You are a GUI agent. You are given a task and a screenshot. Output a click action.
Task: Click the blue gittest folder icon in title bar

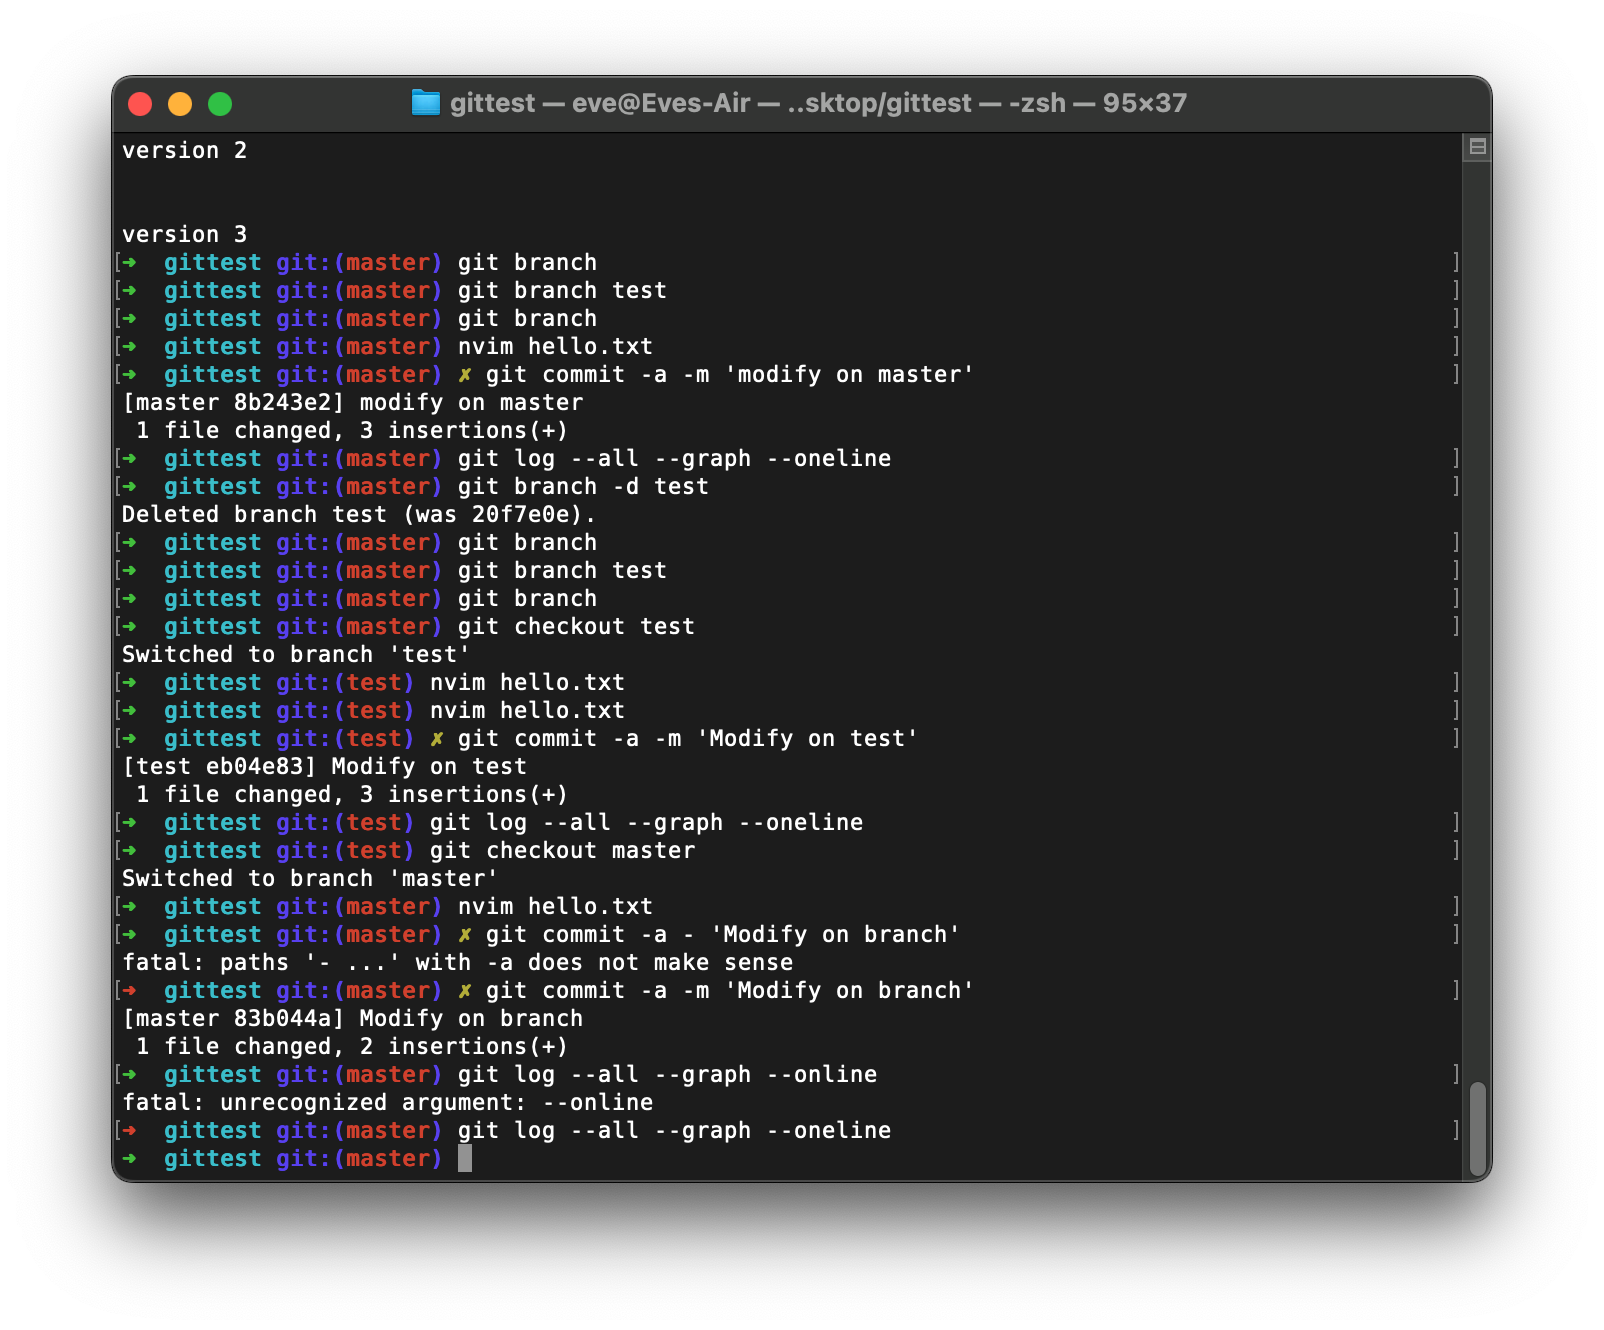(x=426, y=103)
